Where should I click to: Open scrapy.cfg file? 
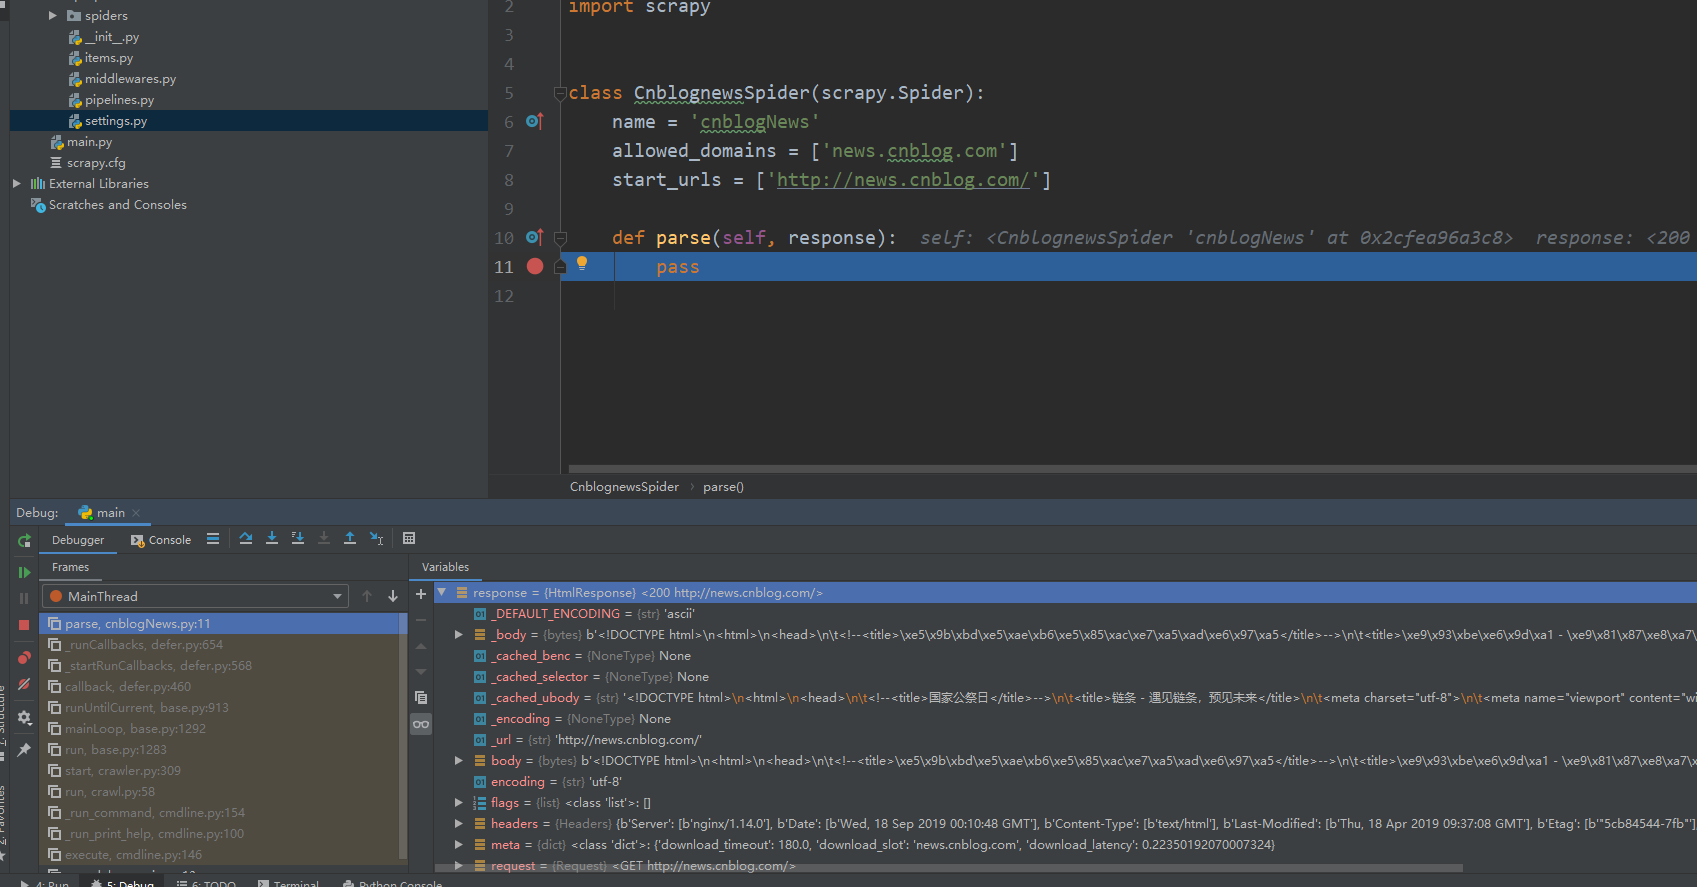96,162
